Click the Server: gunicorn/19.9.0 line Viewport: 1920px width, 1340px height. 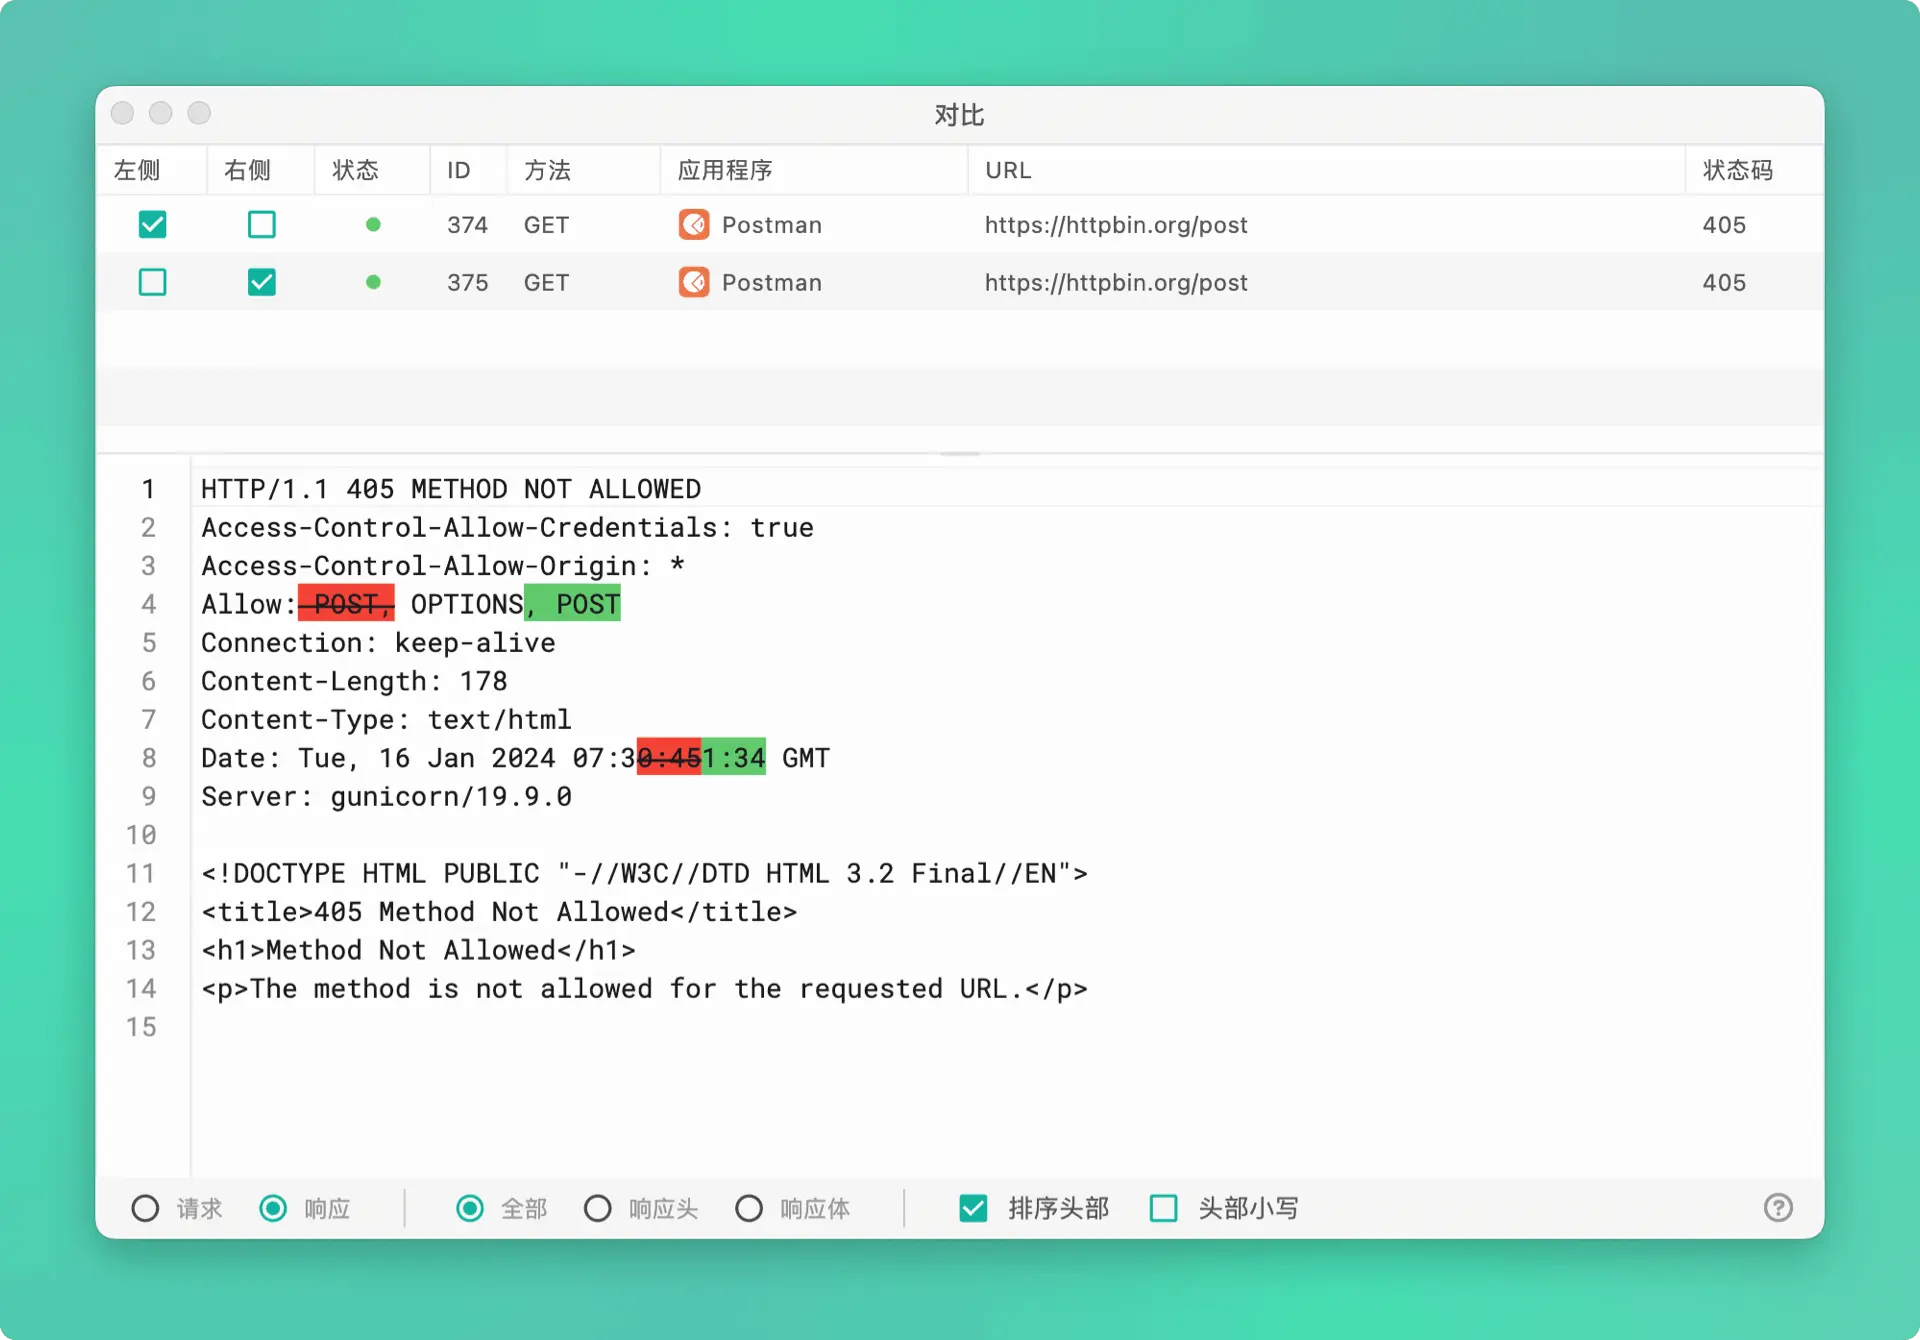(x=386, y=797)
